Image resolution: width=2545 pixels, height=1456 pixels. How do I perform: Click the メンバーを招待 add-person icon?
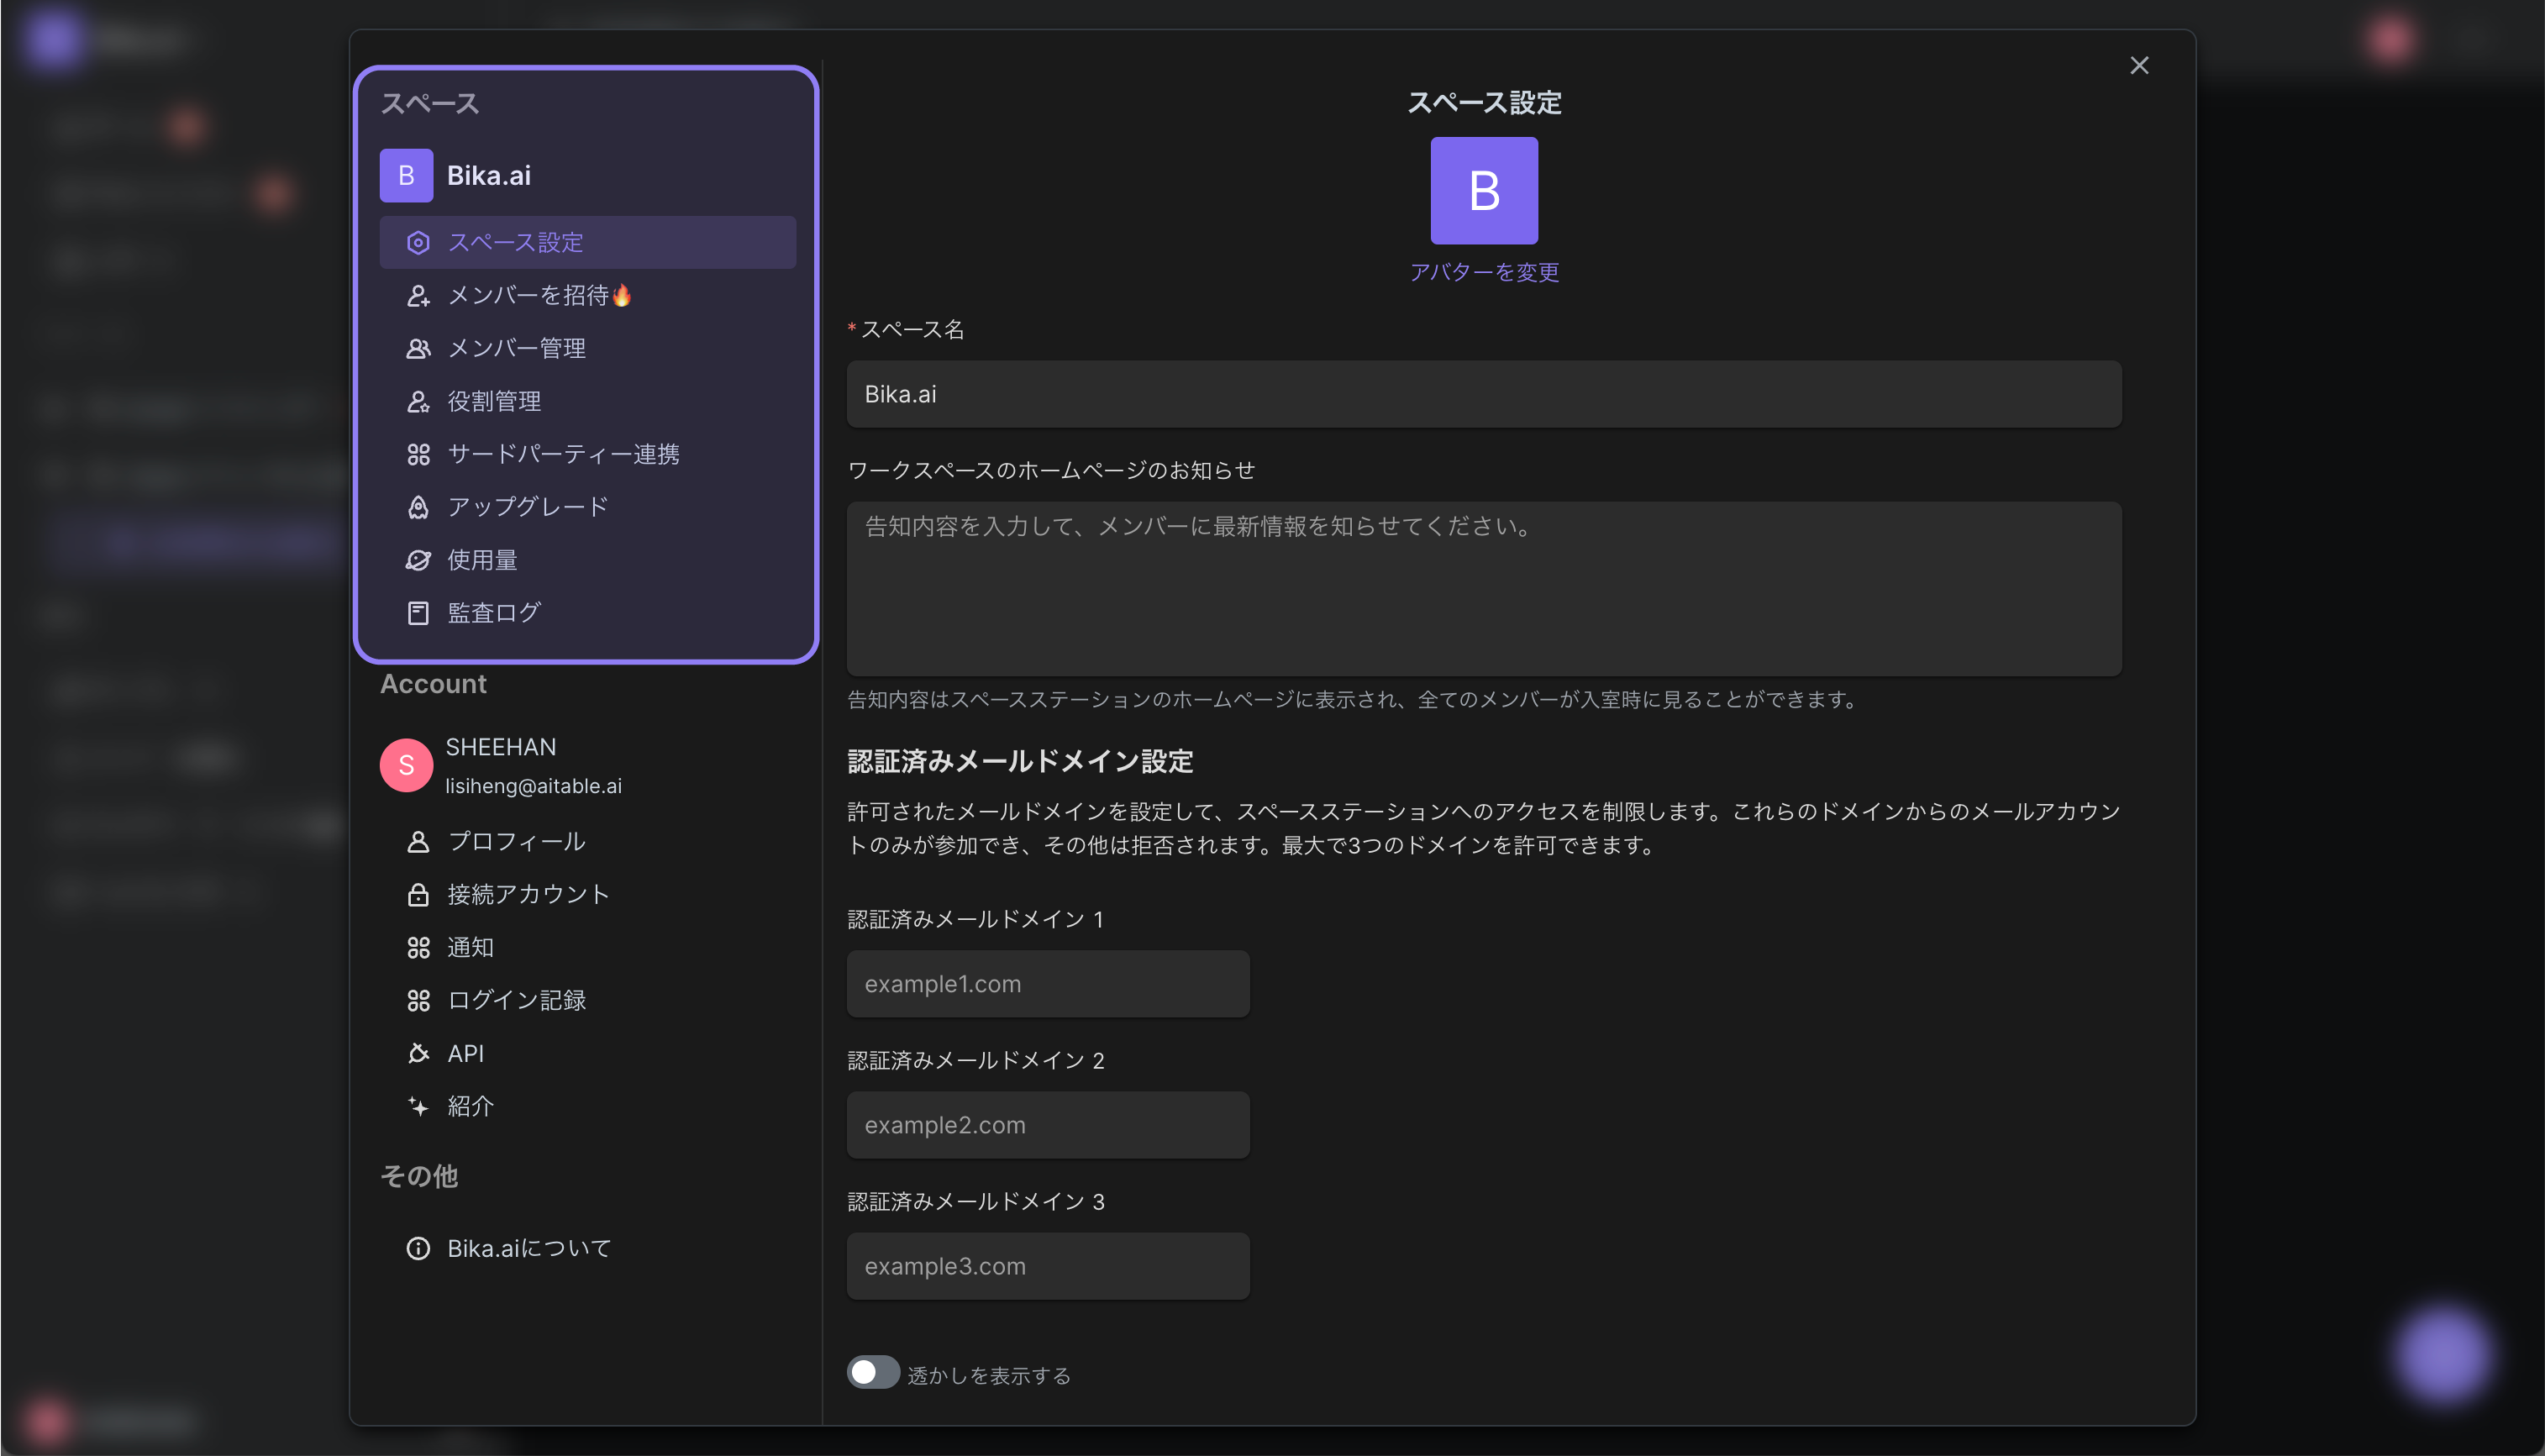418,296
